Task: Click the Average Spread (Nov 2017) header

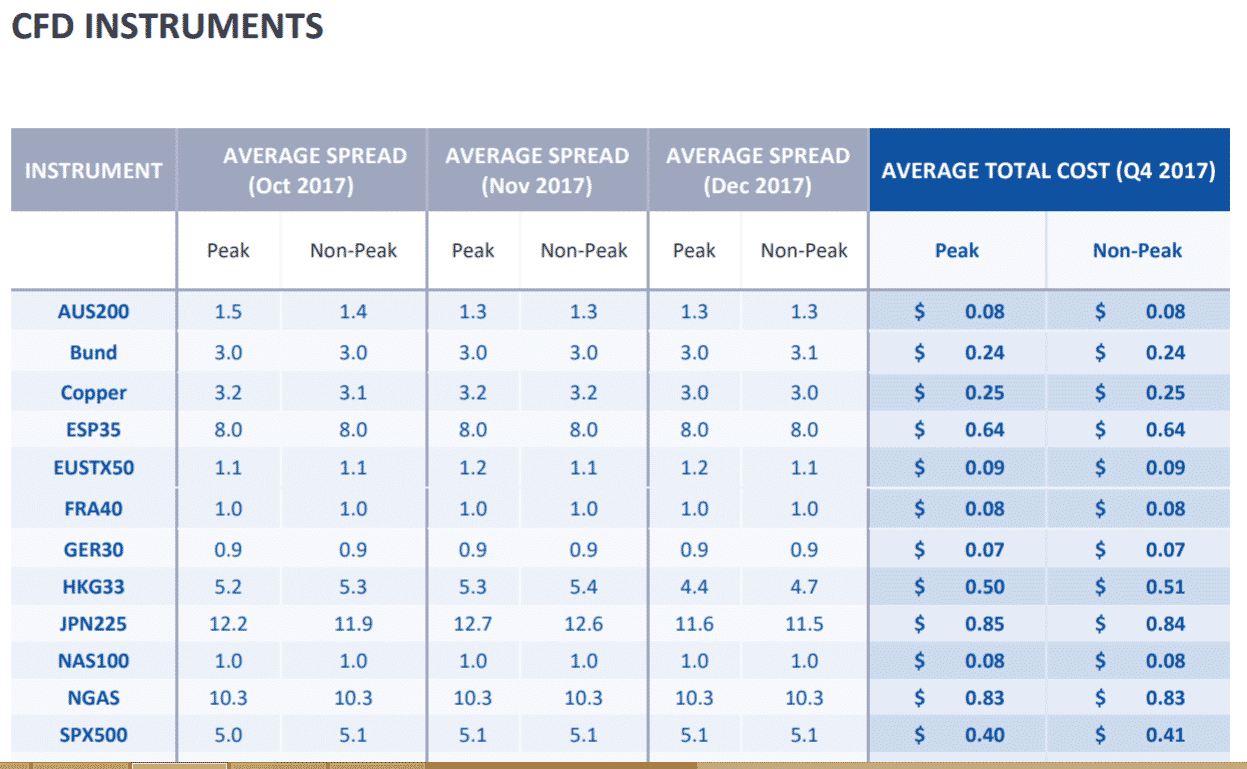Action: (537, 171)
